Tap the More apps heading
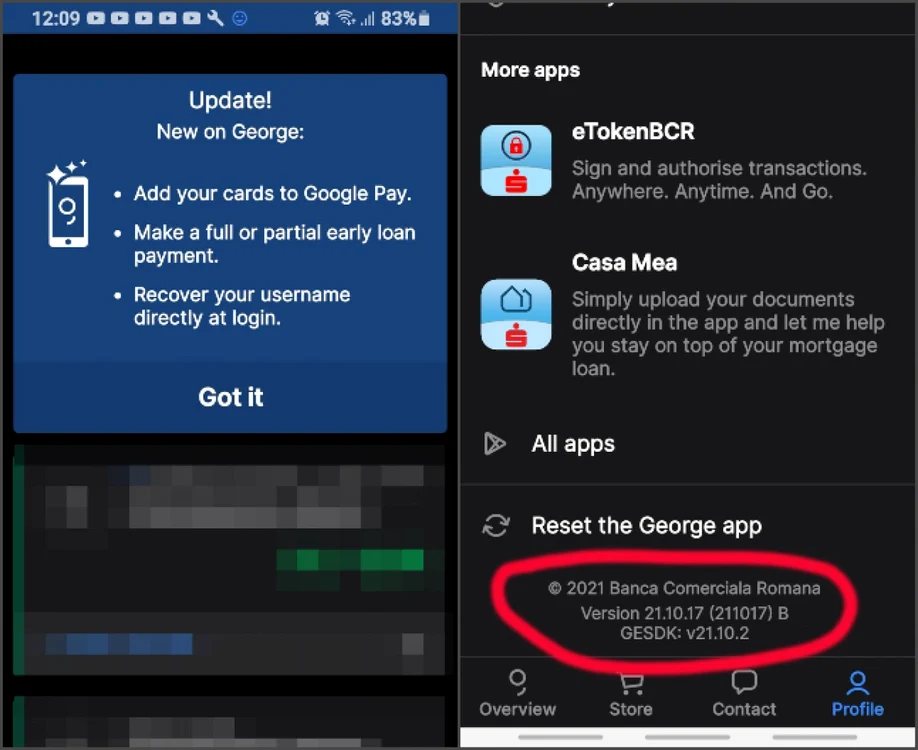This screenshot has height=750, width=918. pos(530,70)
